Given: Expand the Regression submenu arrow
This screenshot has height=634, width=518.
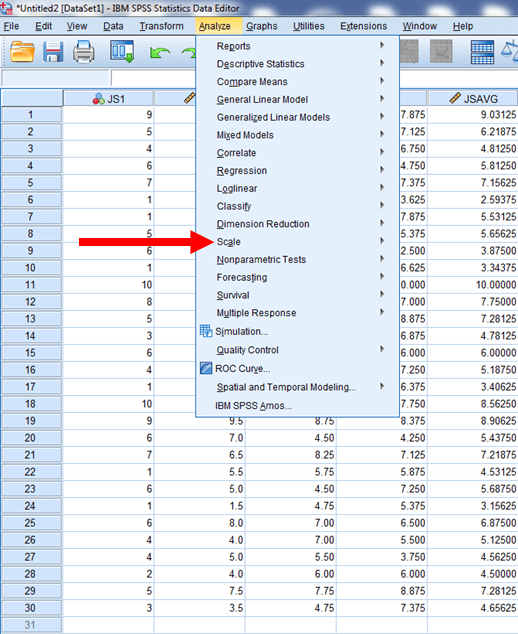Looking at the screenshot, I should tap(382, 170).
